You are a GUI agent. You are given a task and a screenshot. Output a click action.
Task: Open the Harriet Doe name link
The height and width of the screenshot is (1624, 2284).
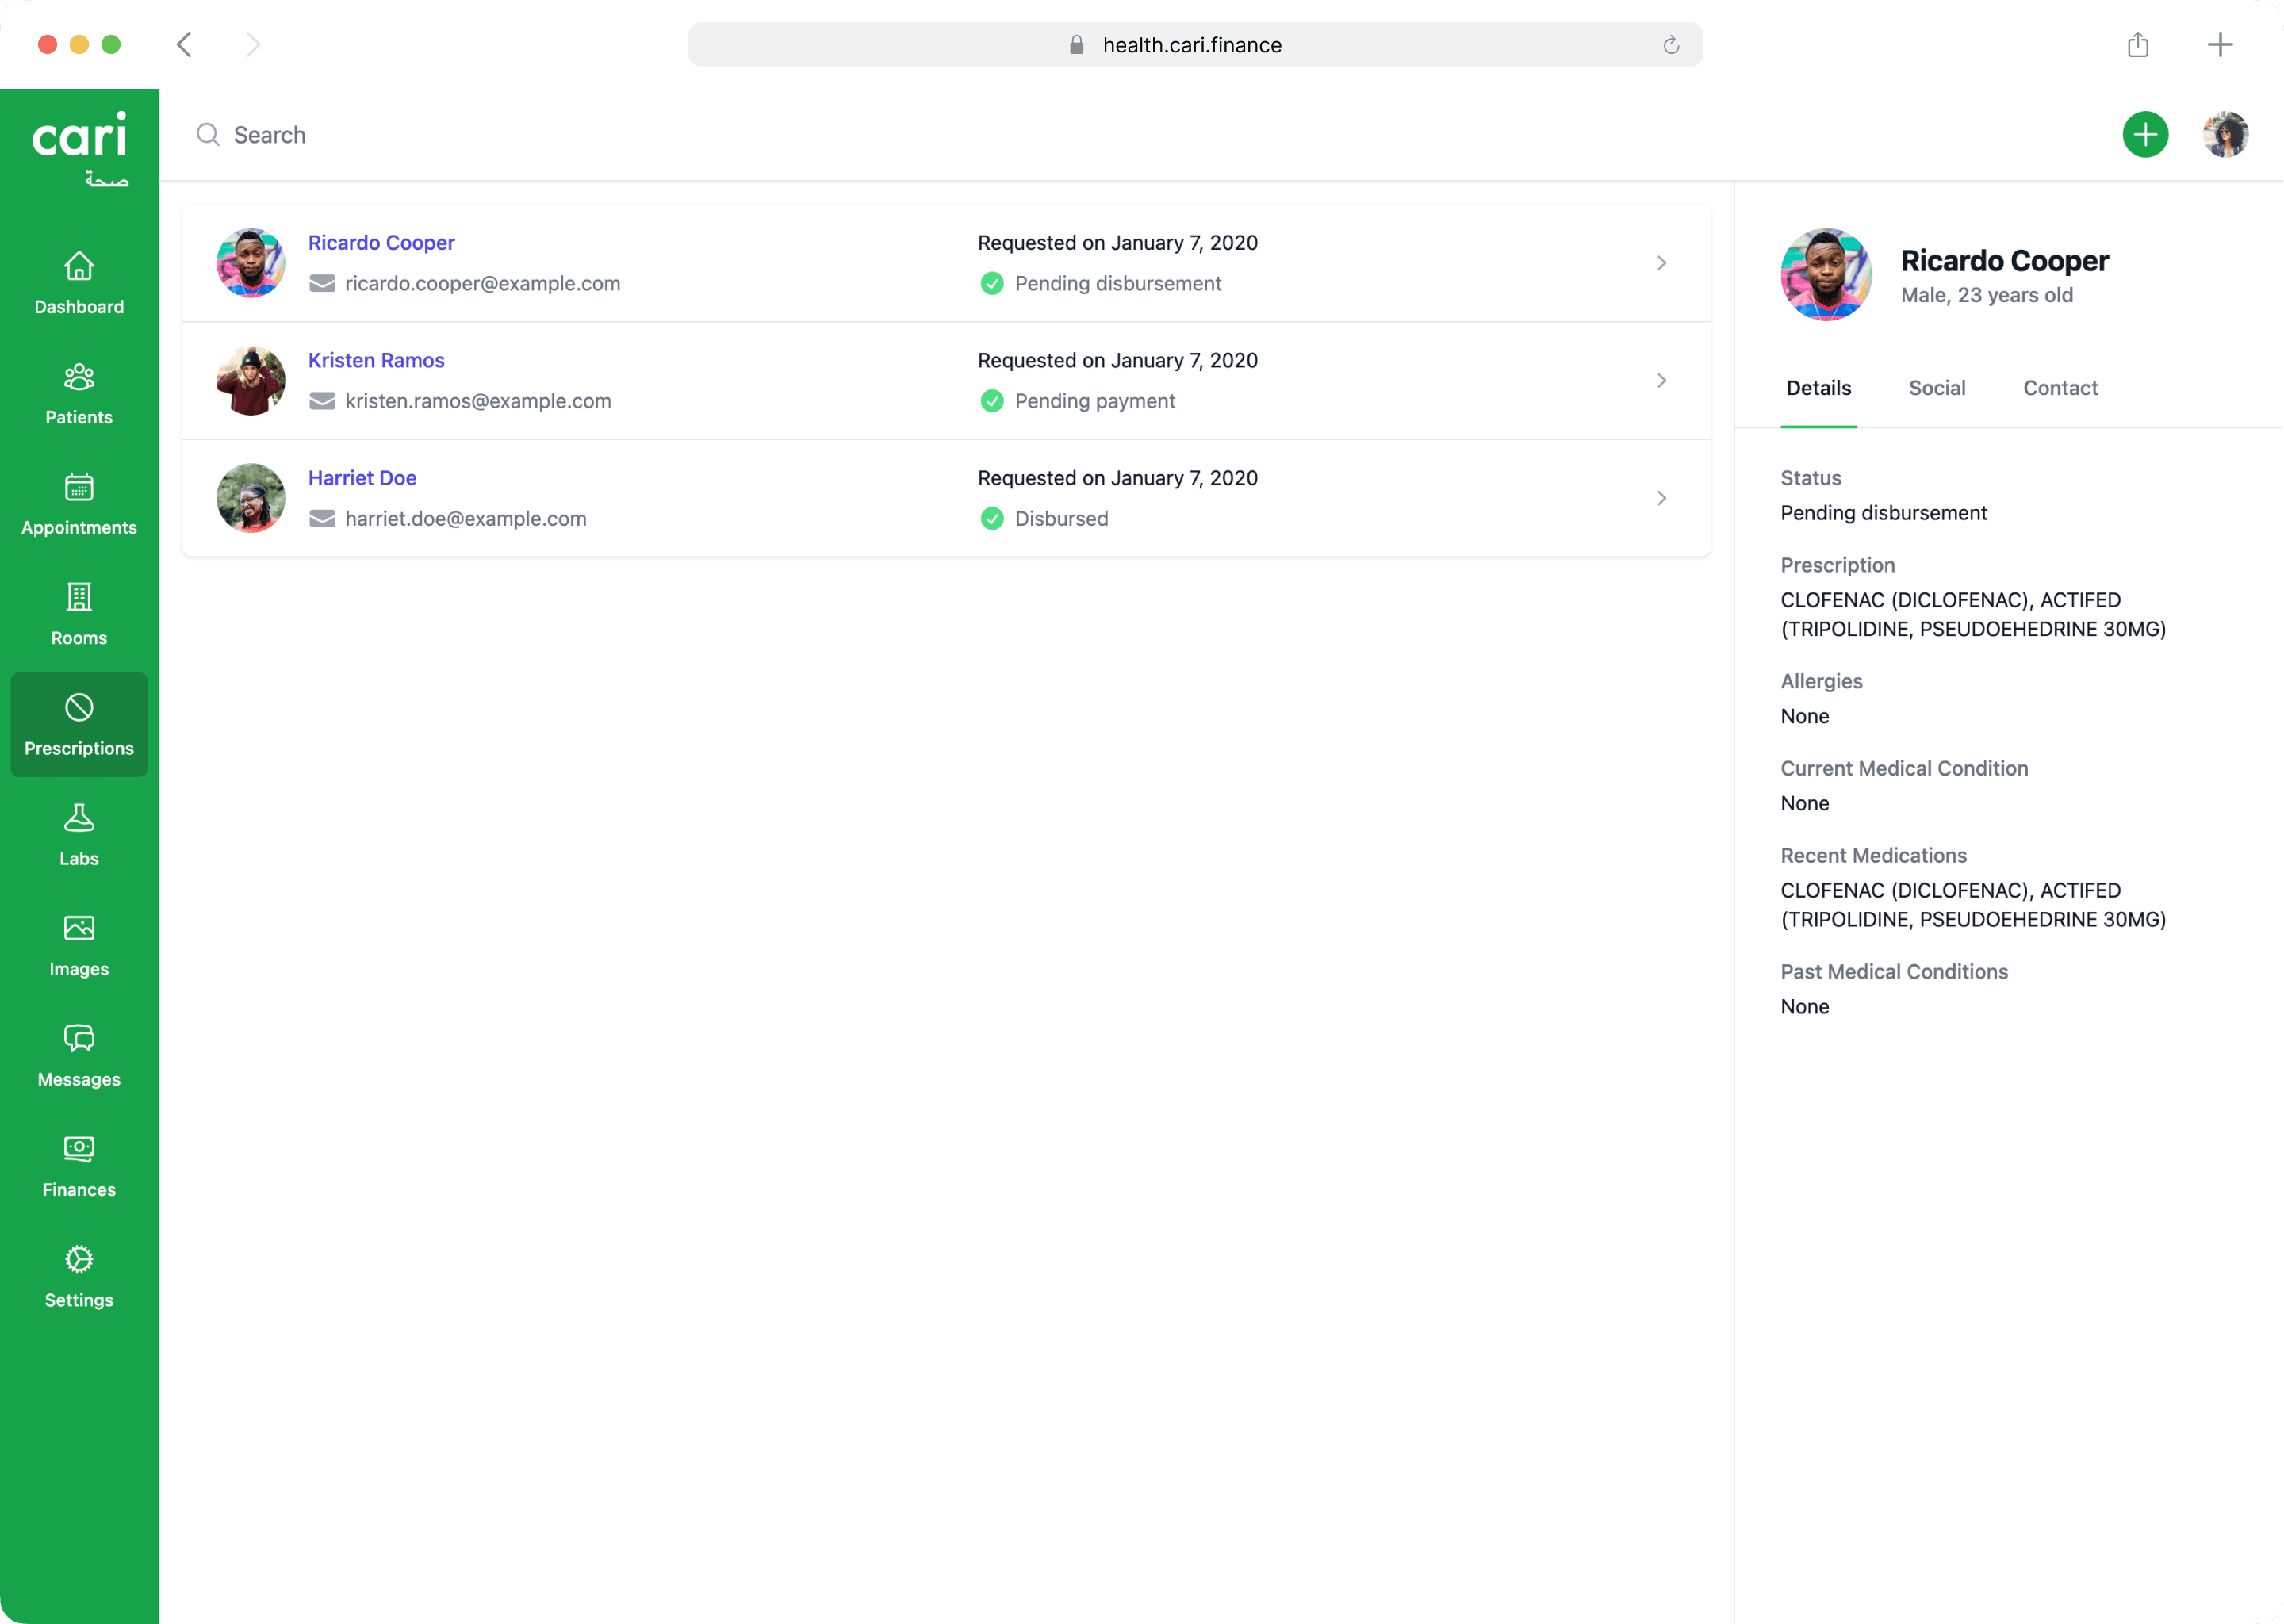362,478
